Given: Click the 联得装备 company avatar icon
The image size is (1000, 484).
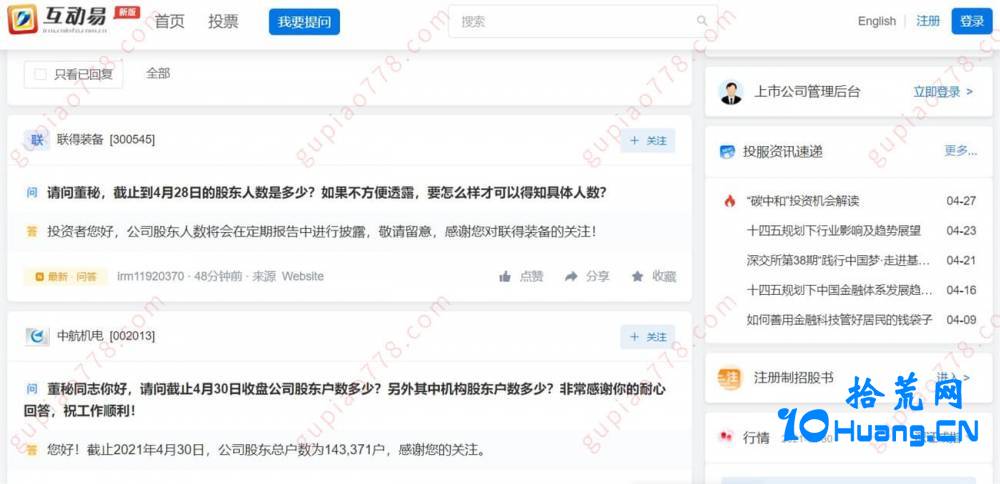Looking at the screenshot, I should click(x=37, y=140).
